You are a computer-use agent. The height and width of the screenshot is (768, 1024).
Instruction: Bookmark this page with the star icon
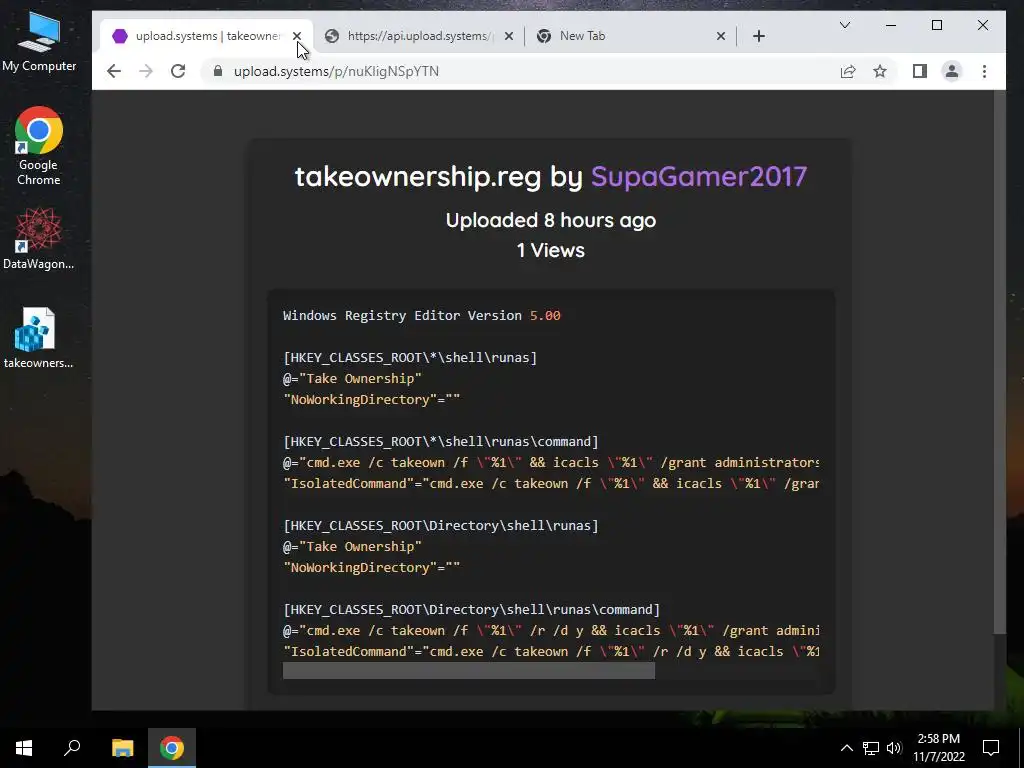pyautogui.click(x=880, y=71)
